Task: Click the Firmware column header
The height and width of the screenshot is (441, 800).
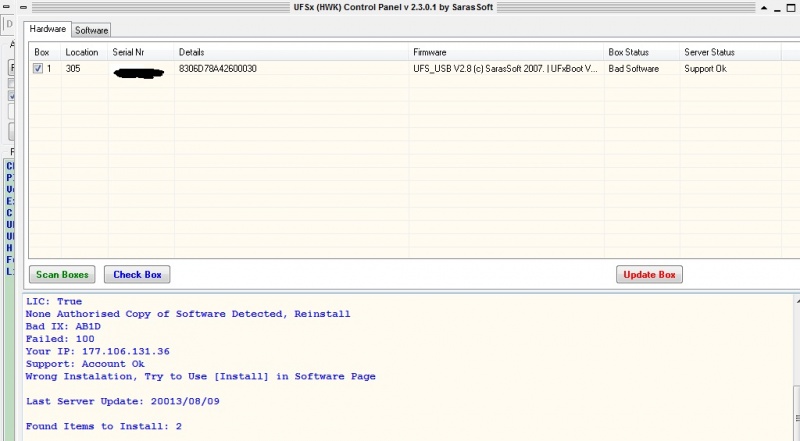Action: (430, 52)
